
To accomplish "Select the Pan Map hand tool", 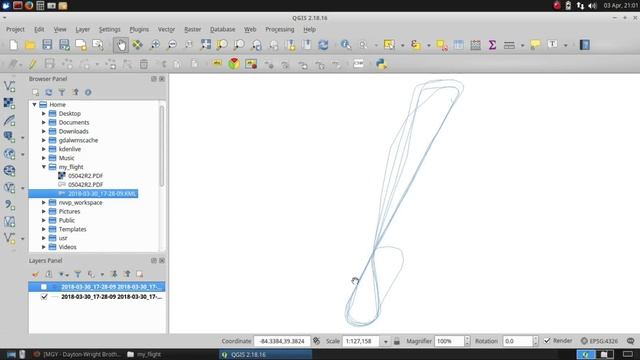I will [x=121, y=45].
